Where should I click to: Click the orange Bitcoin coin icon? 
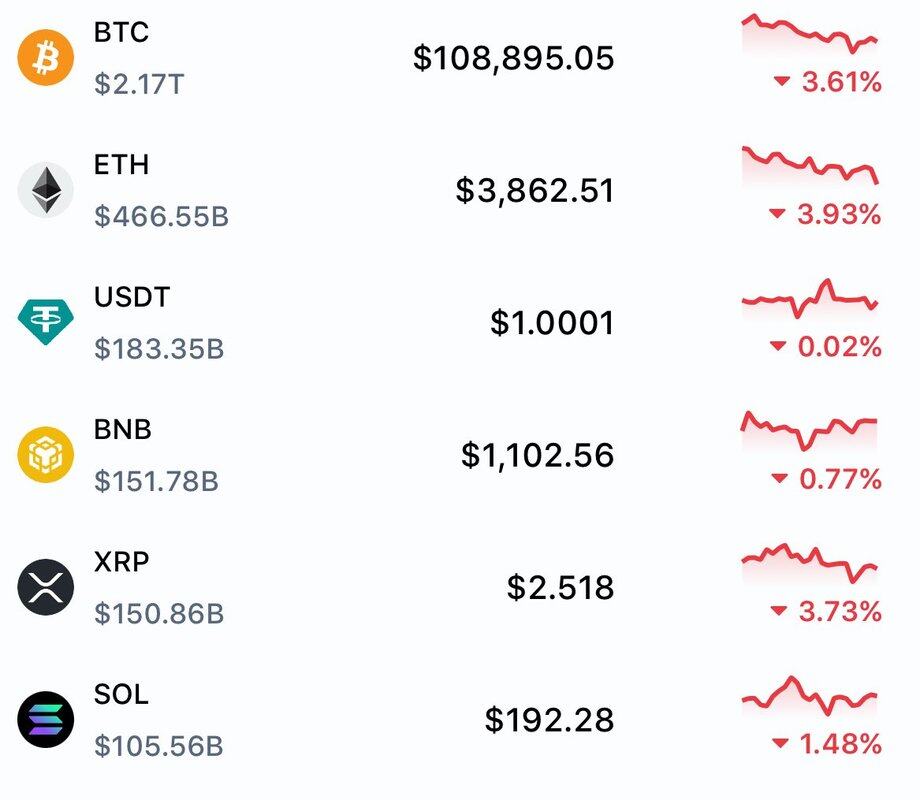pyautogui.click(x=46, y=58)
